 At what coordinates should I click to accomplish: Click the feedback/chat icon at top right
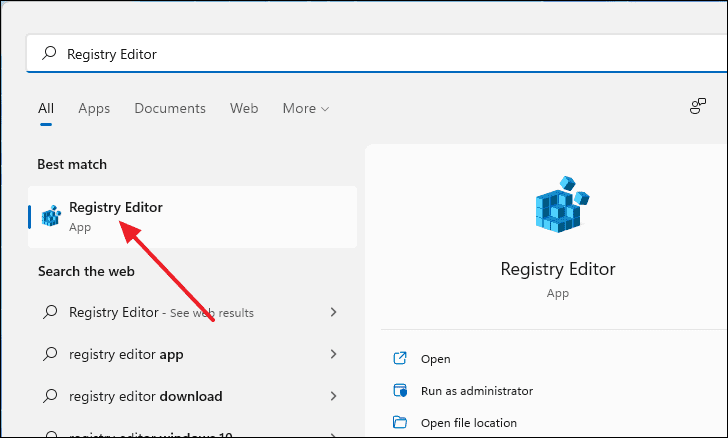click(697, 106)
